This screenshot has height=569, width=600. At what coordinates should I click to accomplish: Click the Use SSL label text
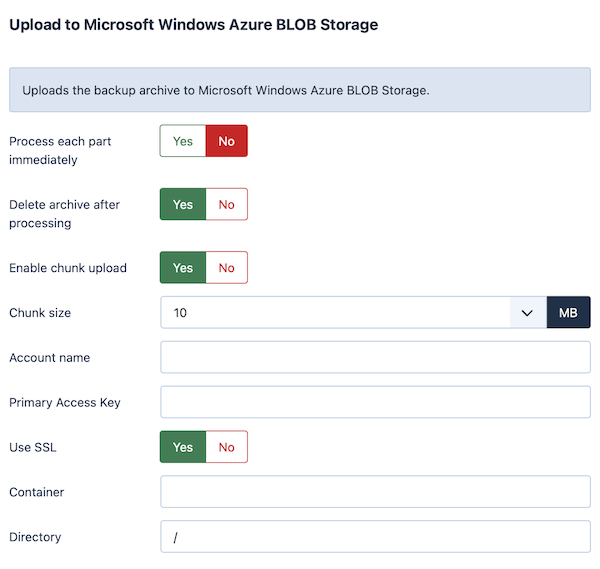pos(33,447)
